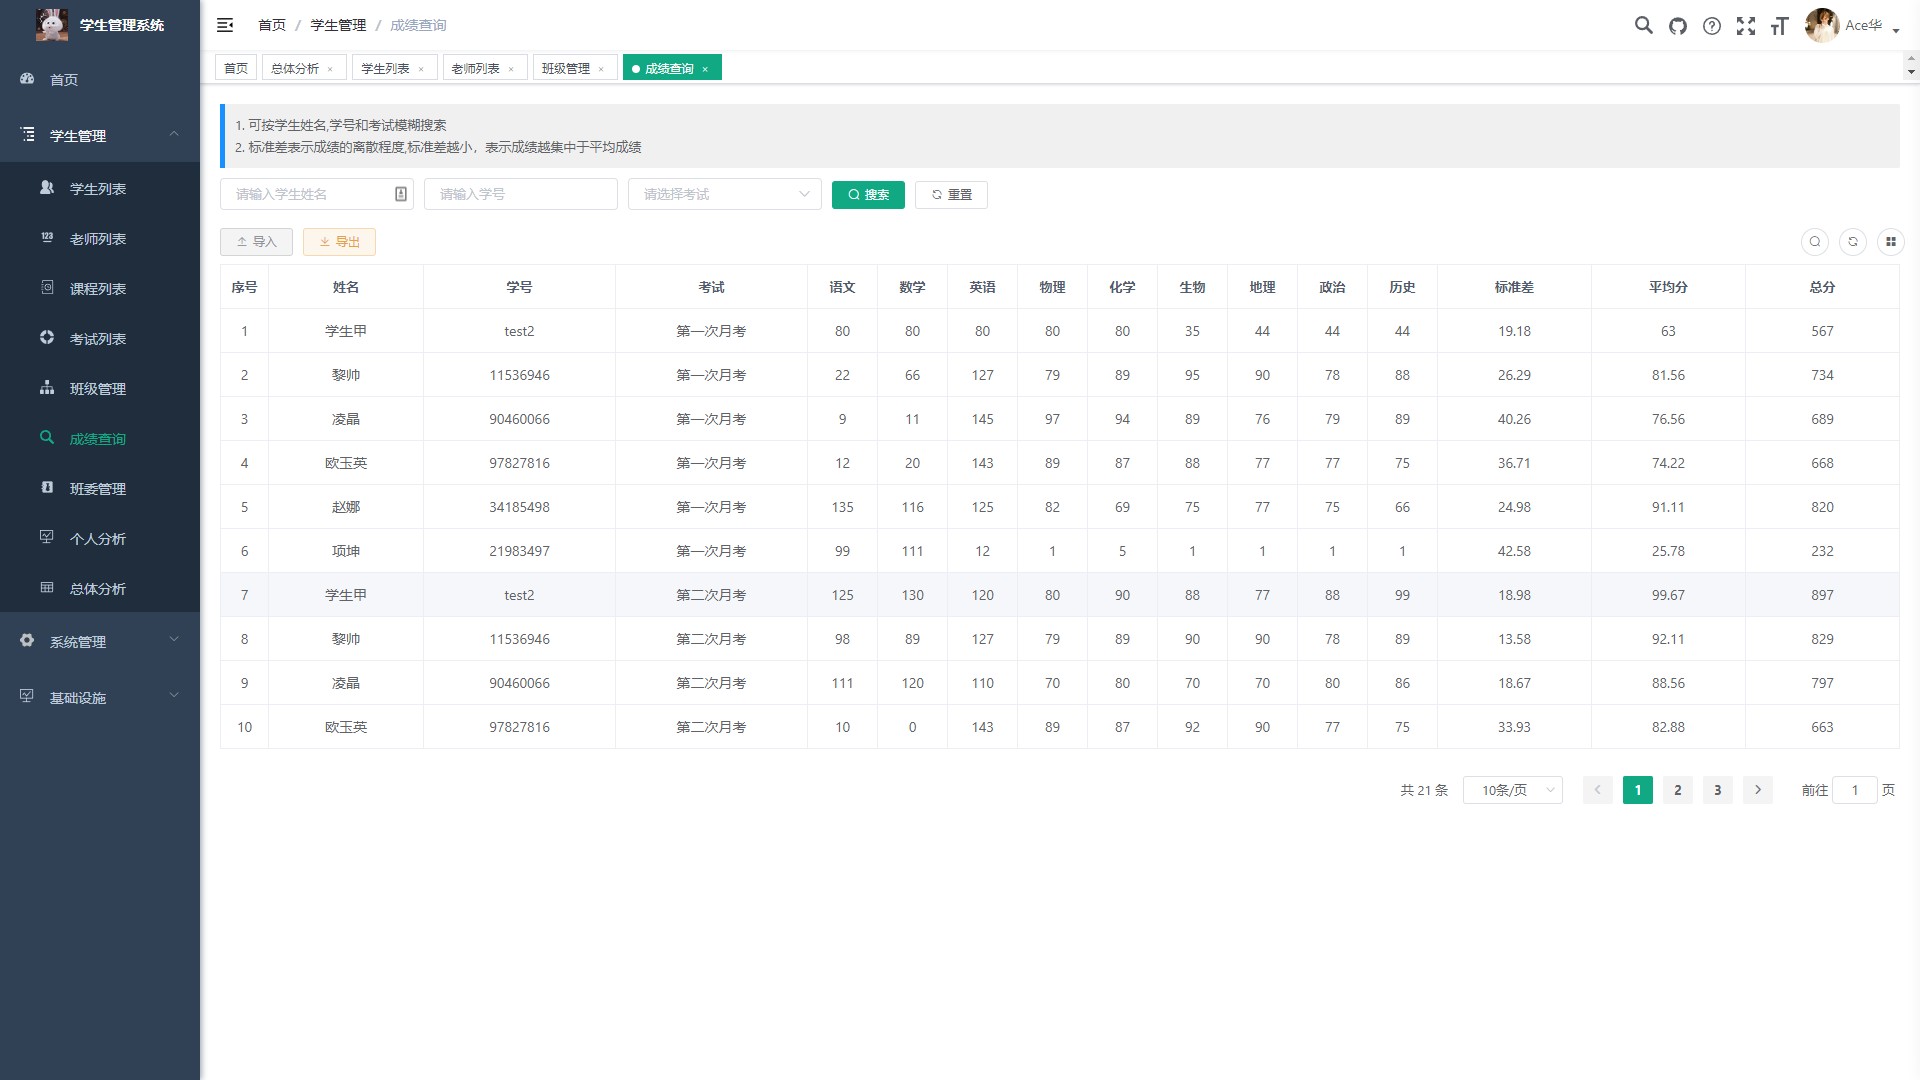Click the exam list icon
The image size is (1920, 1080).
[47, 338]
